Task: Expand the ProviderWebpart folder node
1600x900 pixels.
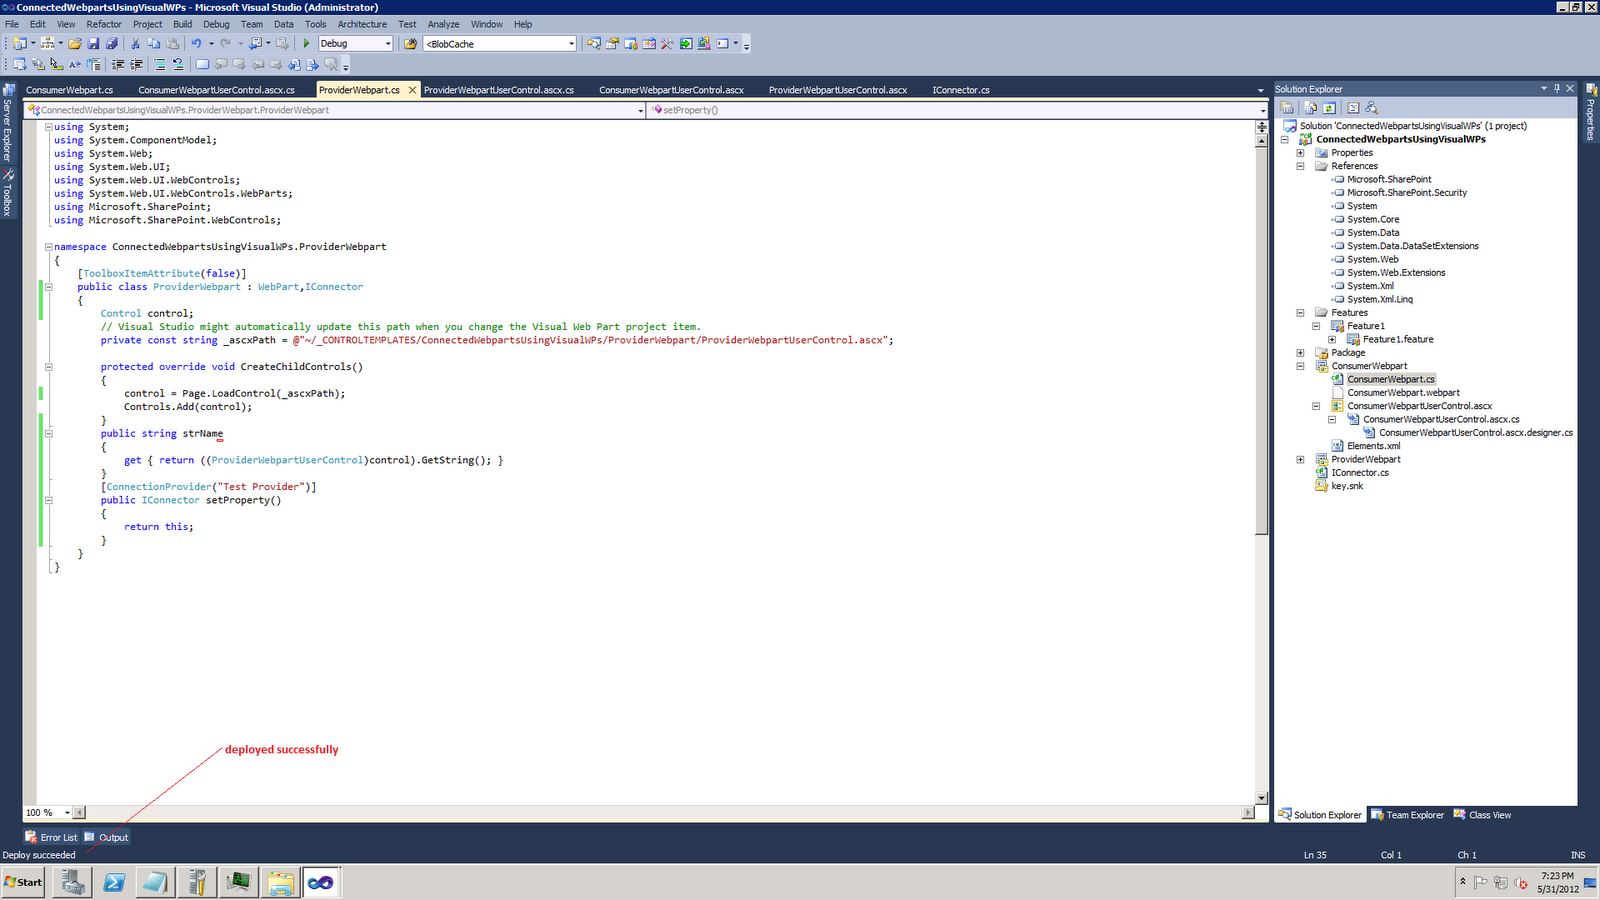Action: coord(1300,460)
